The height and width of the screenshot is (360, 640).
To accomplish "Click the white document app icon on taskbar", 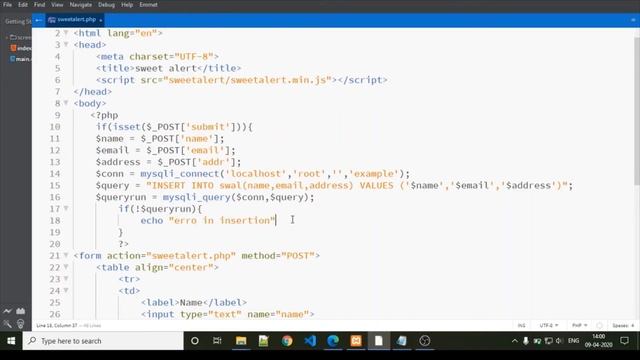I will (379, 341).
